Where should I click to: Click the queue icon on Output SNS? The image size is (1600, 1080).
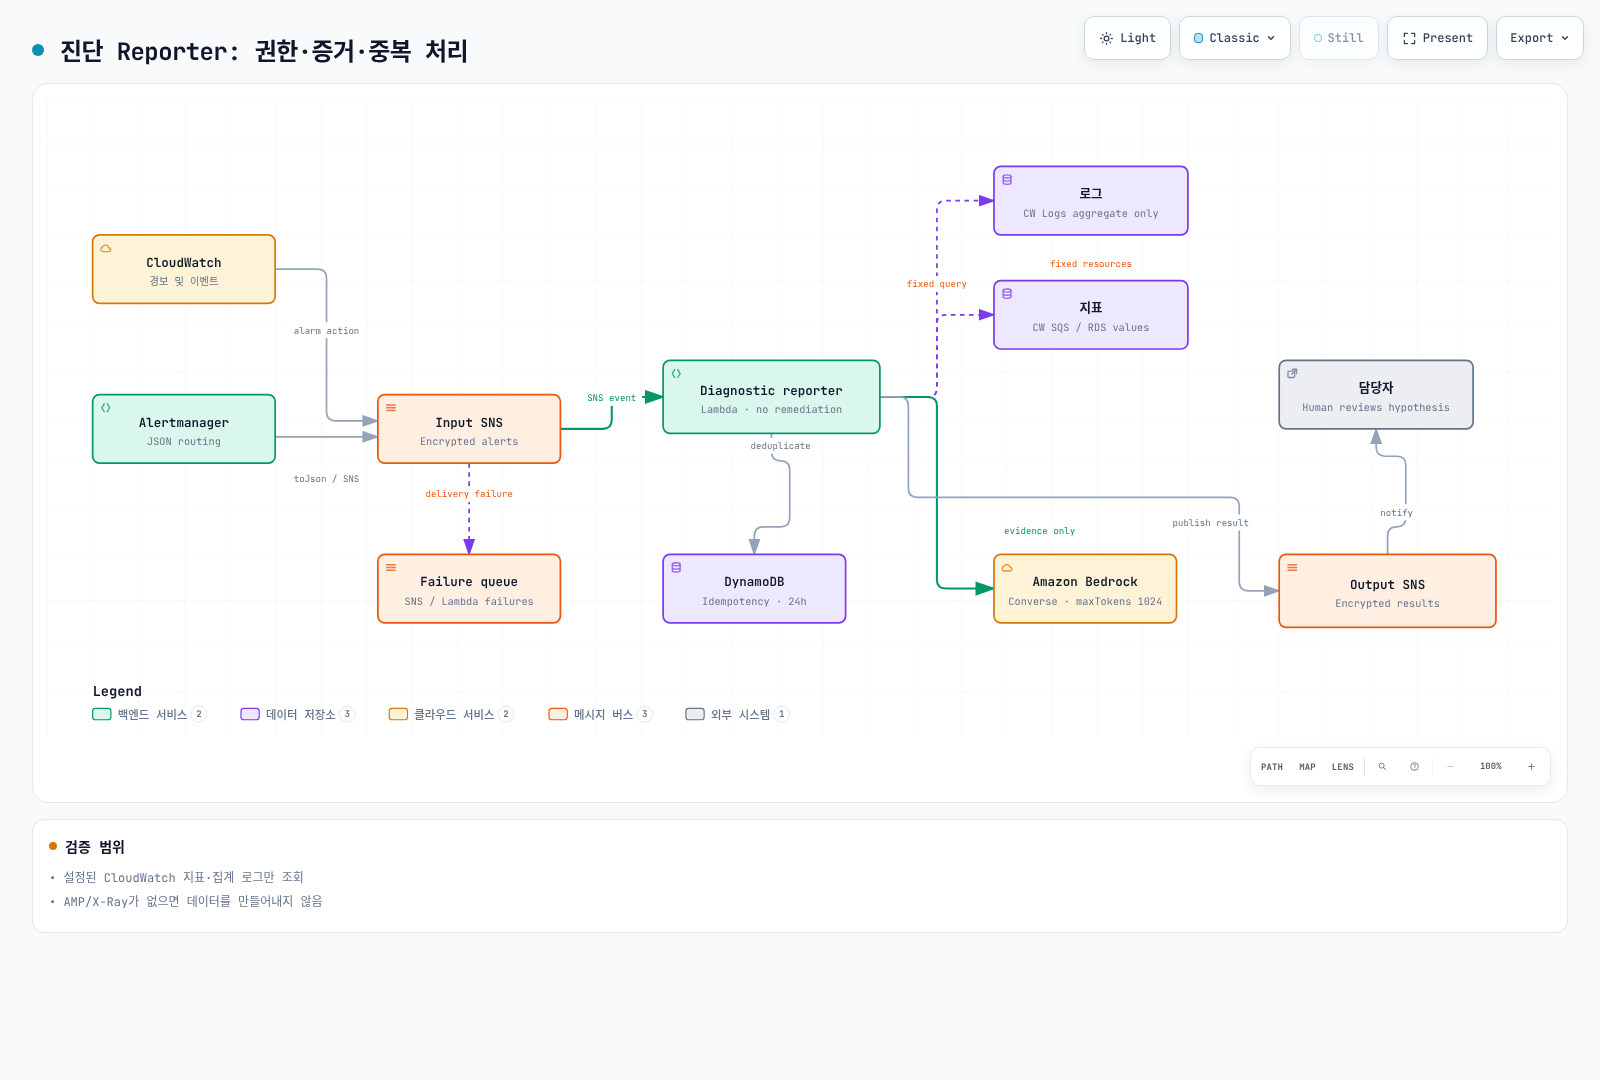pos(1292,568)
